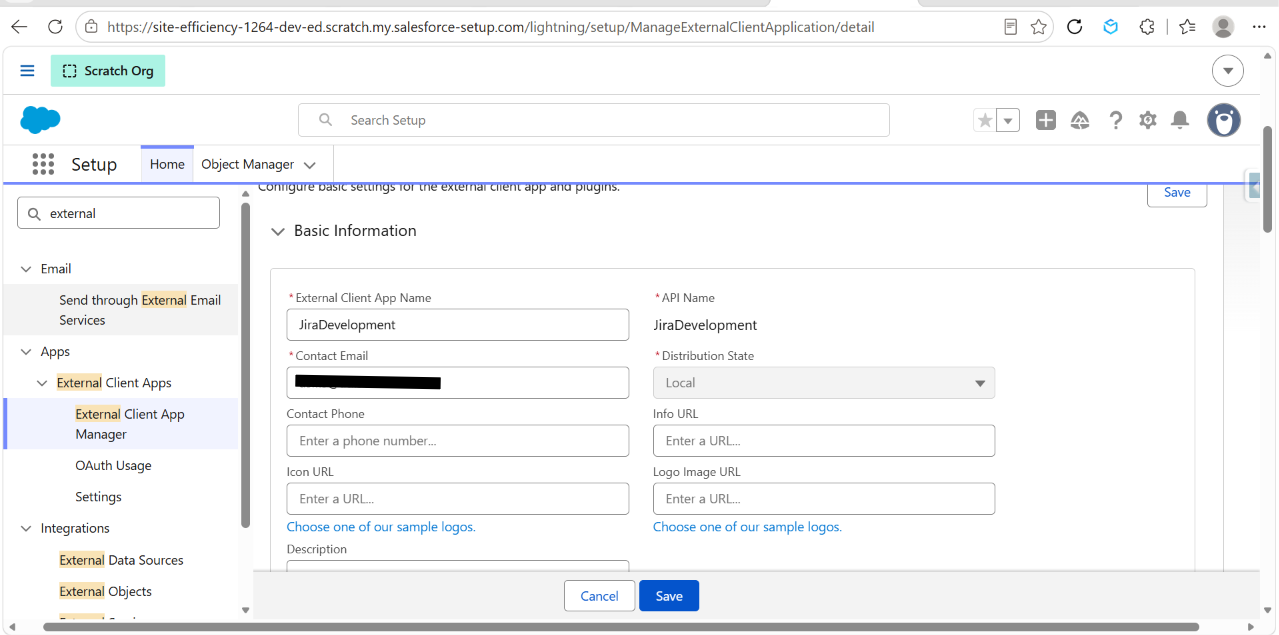Open sample logos link under Icon URL

(x=381, y=527)
